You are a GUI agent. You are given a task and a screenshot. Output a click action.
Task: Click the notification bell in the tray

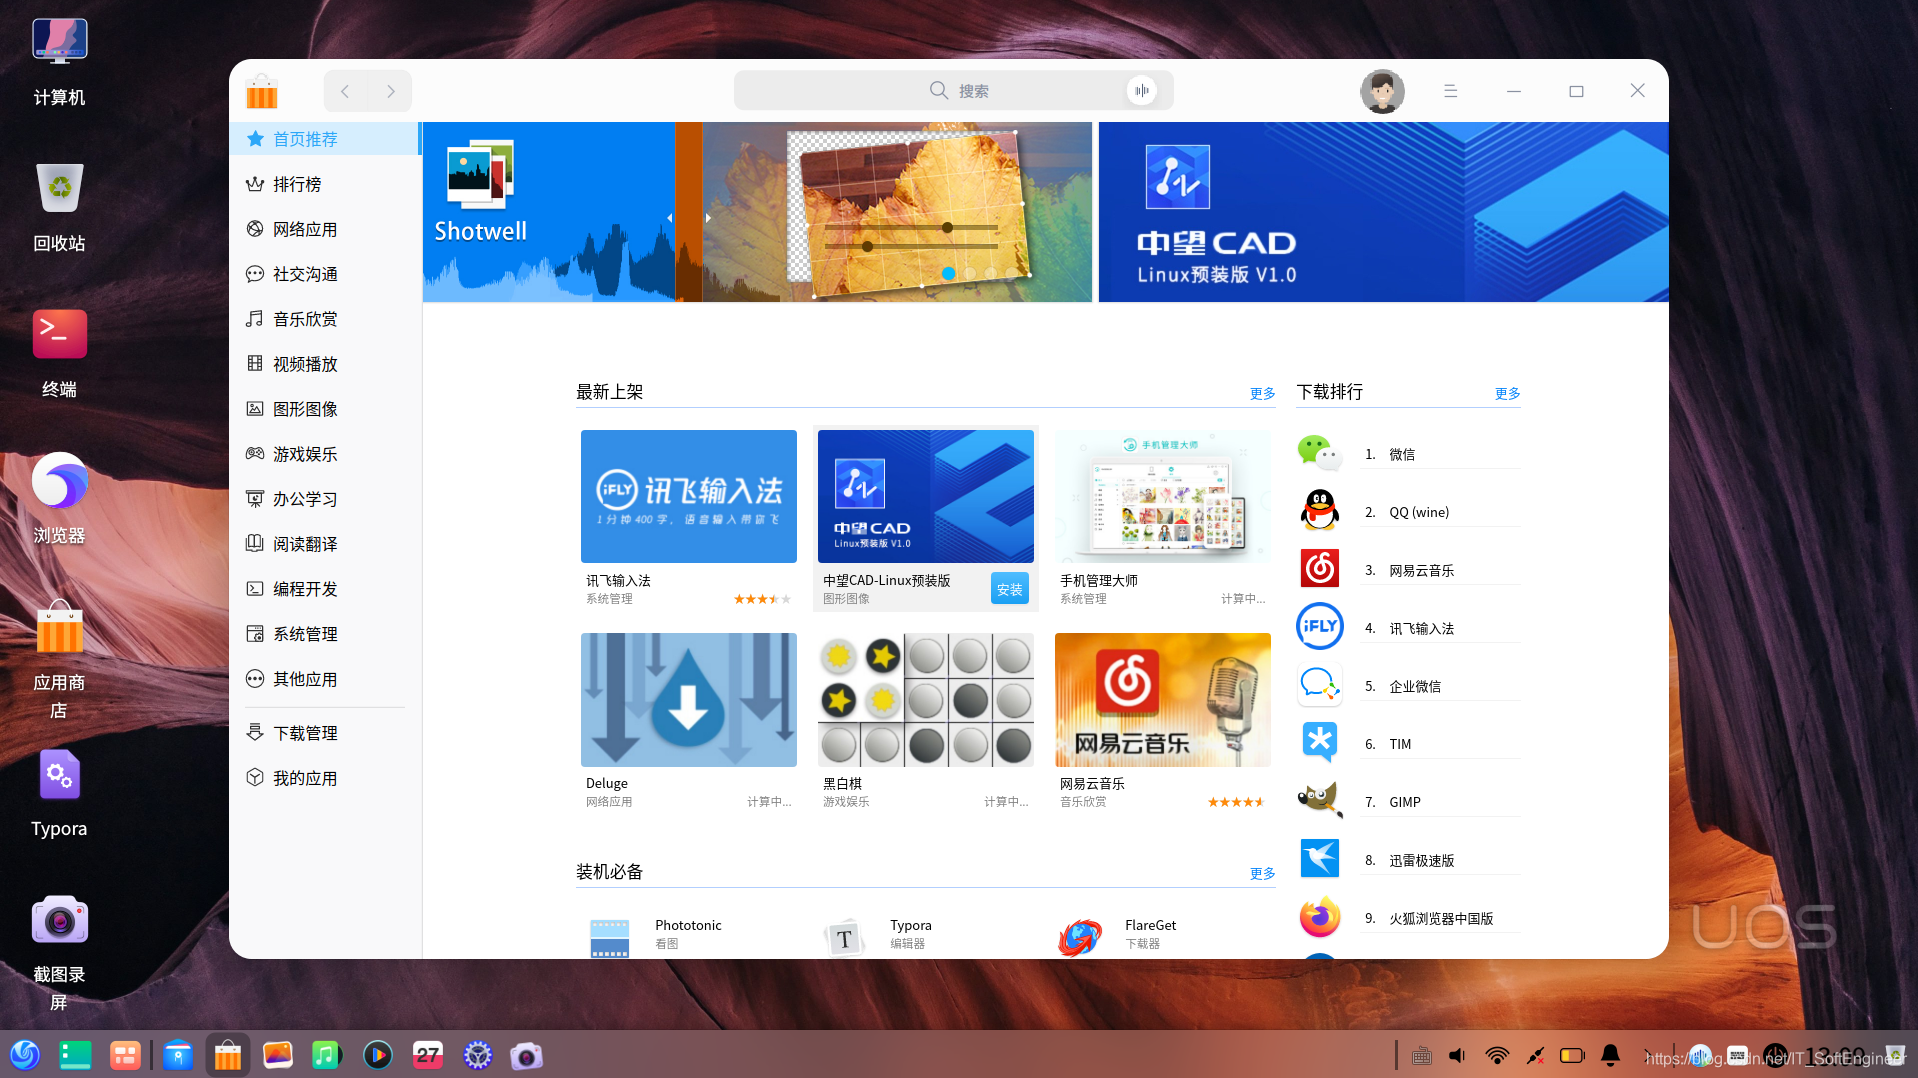point(1610,1055)
